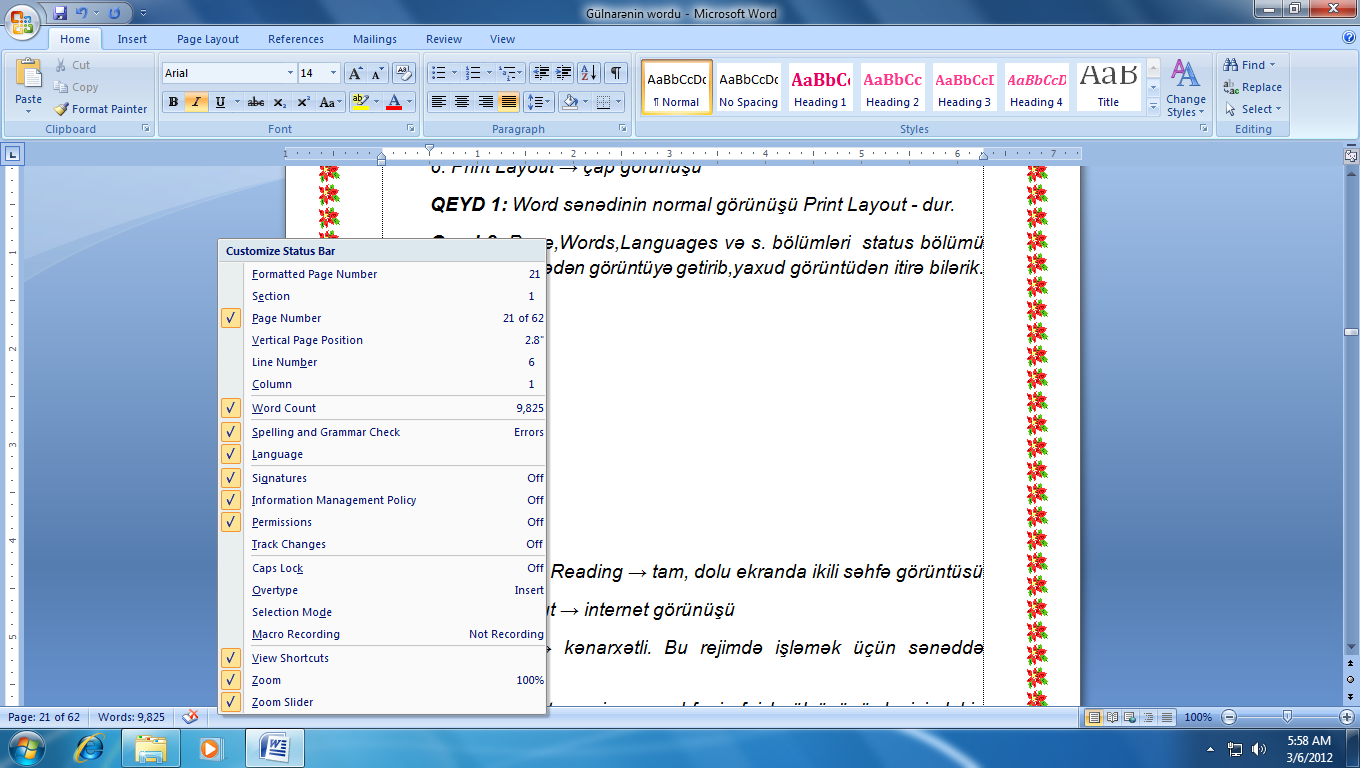Screen dimensions: 1360x768
Task: Click Replace in Editing group
Action: click(x=1252, y=87)
